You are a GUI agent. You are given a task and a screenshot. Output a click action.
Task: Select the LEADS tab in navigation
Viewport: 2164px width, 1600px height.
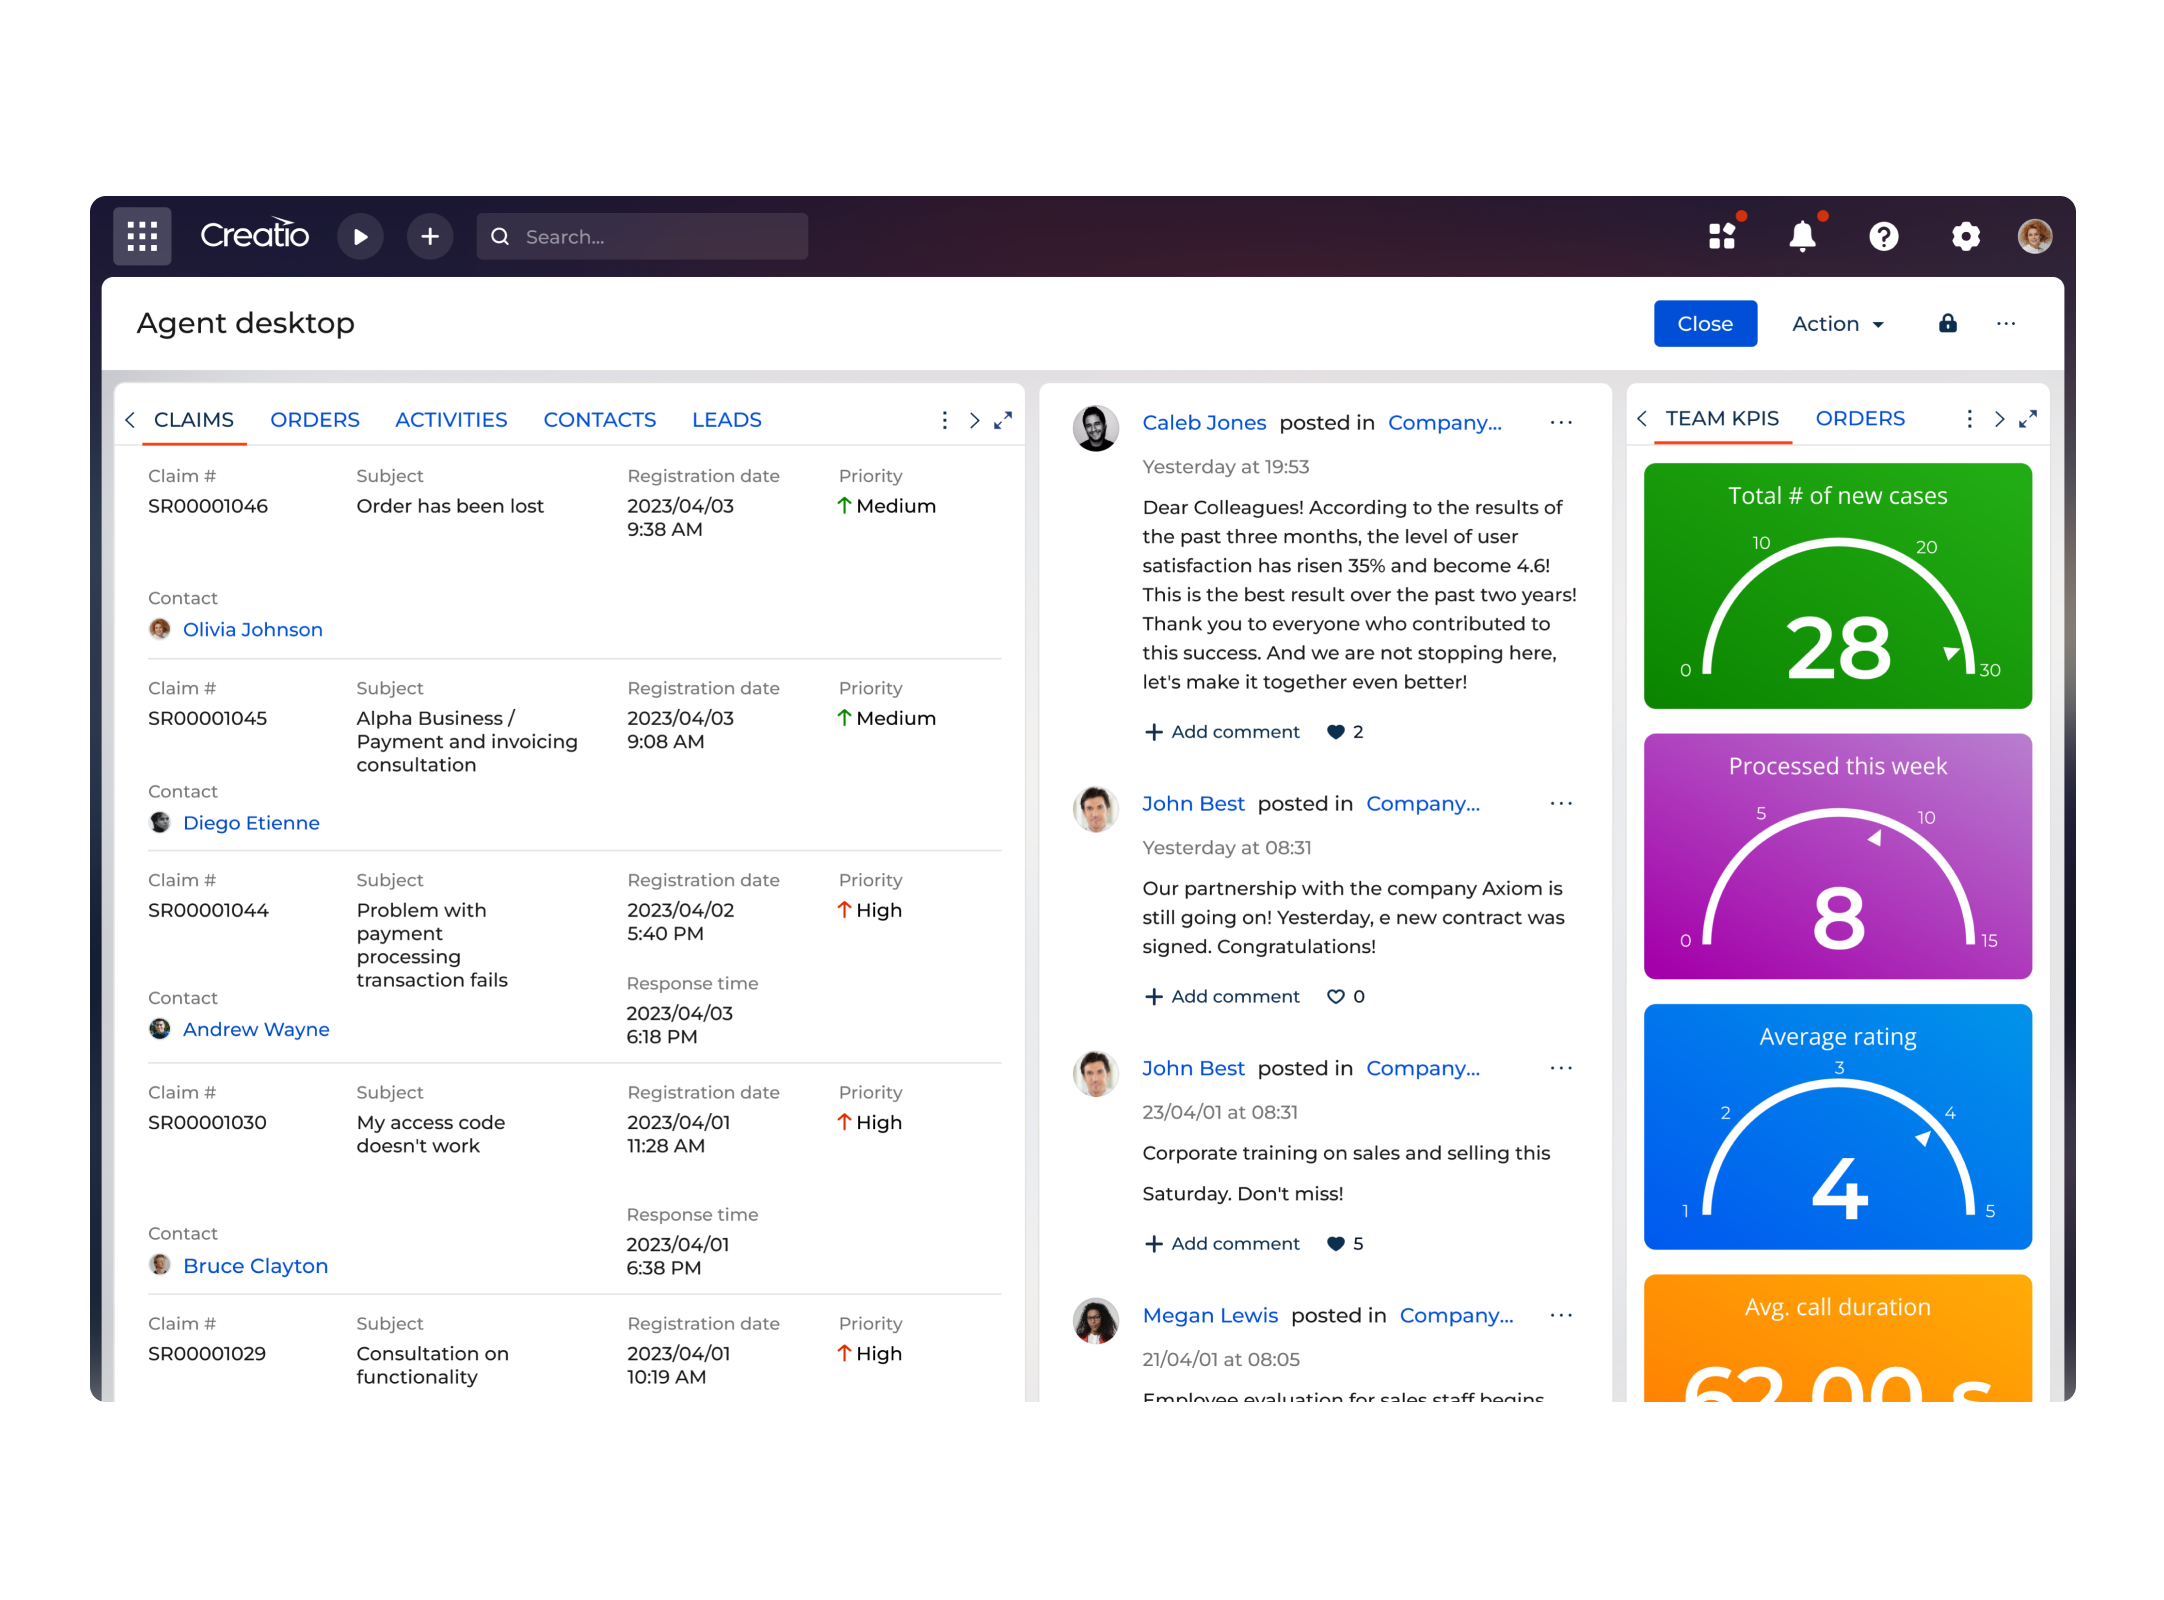click(x=726, y=418)
